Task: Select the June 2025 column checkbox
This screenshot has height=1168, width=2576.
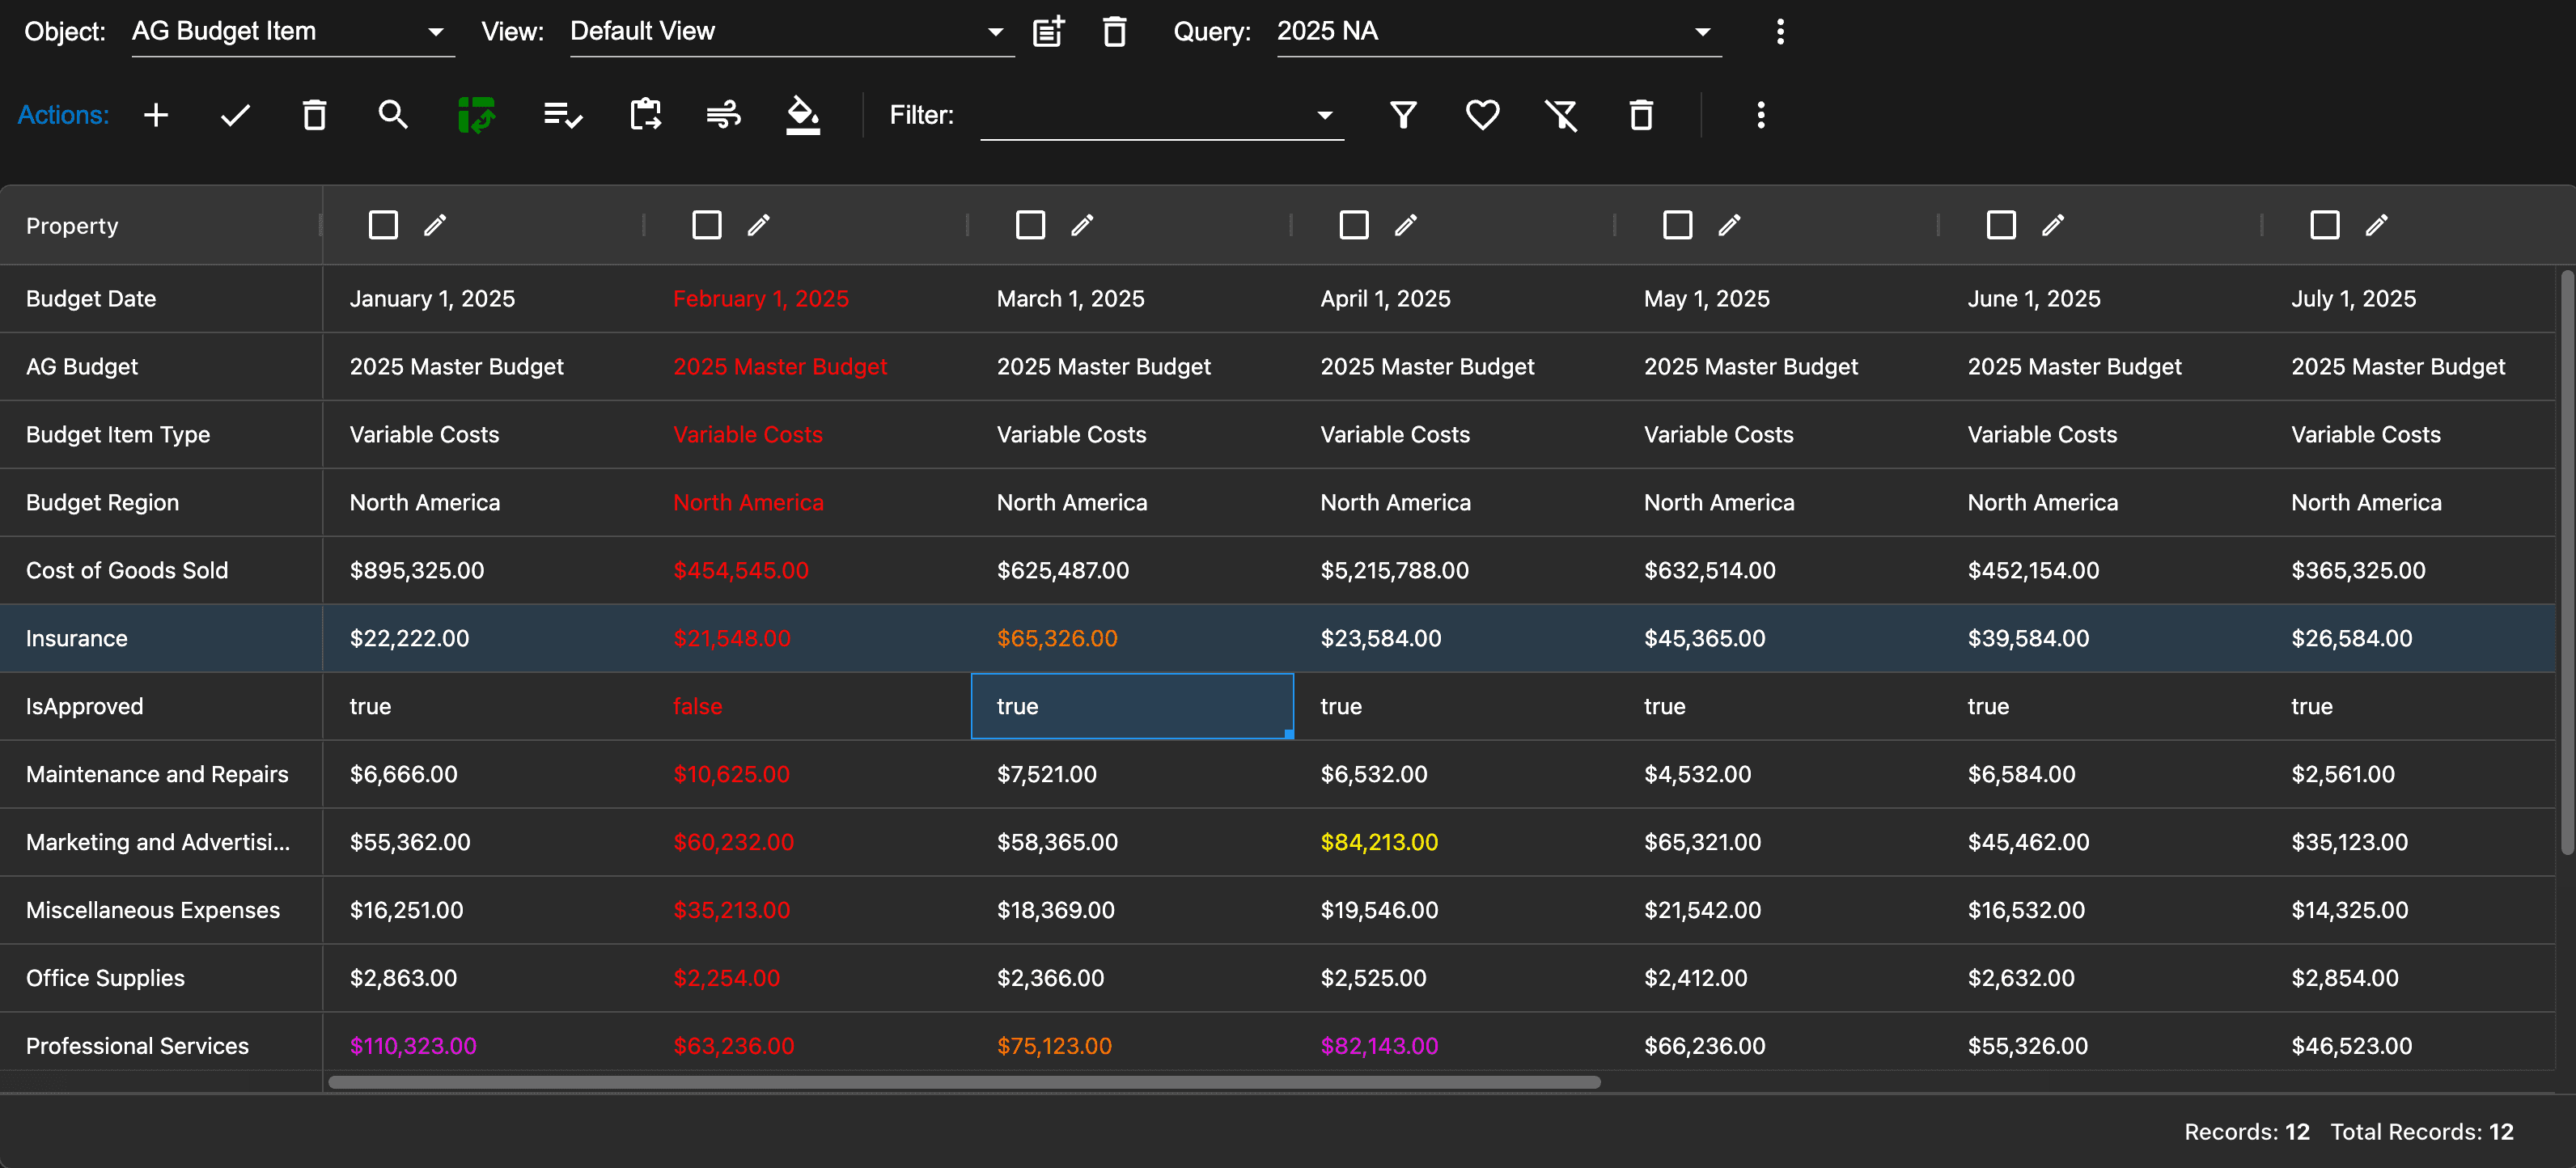Action: coord(2001,225)
